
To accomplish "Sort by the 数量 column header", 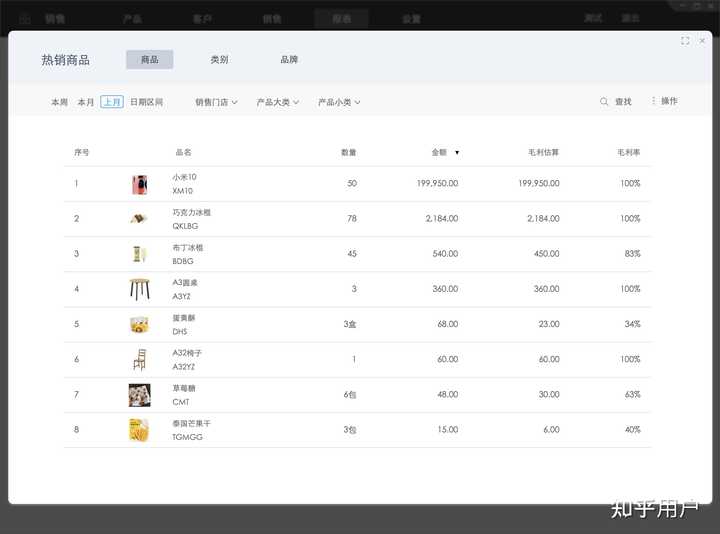I will pos(349,152).
